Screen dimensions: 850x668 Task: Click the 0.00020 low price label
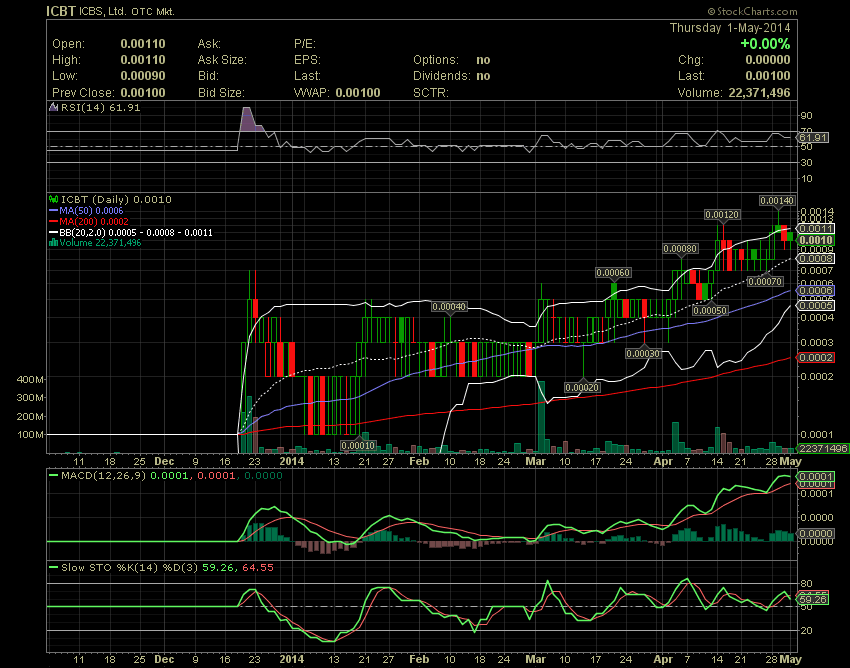click(582, 388)
